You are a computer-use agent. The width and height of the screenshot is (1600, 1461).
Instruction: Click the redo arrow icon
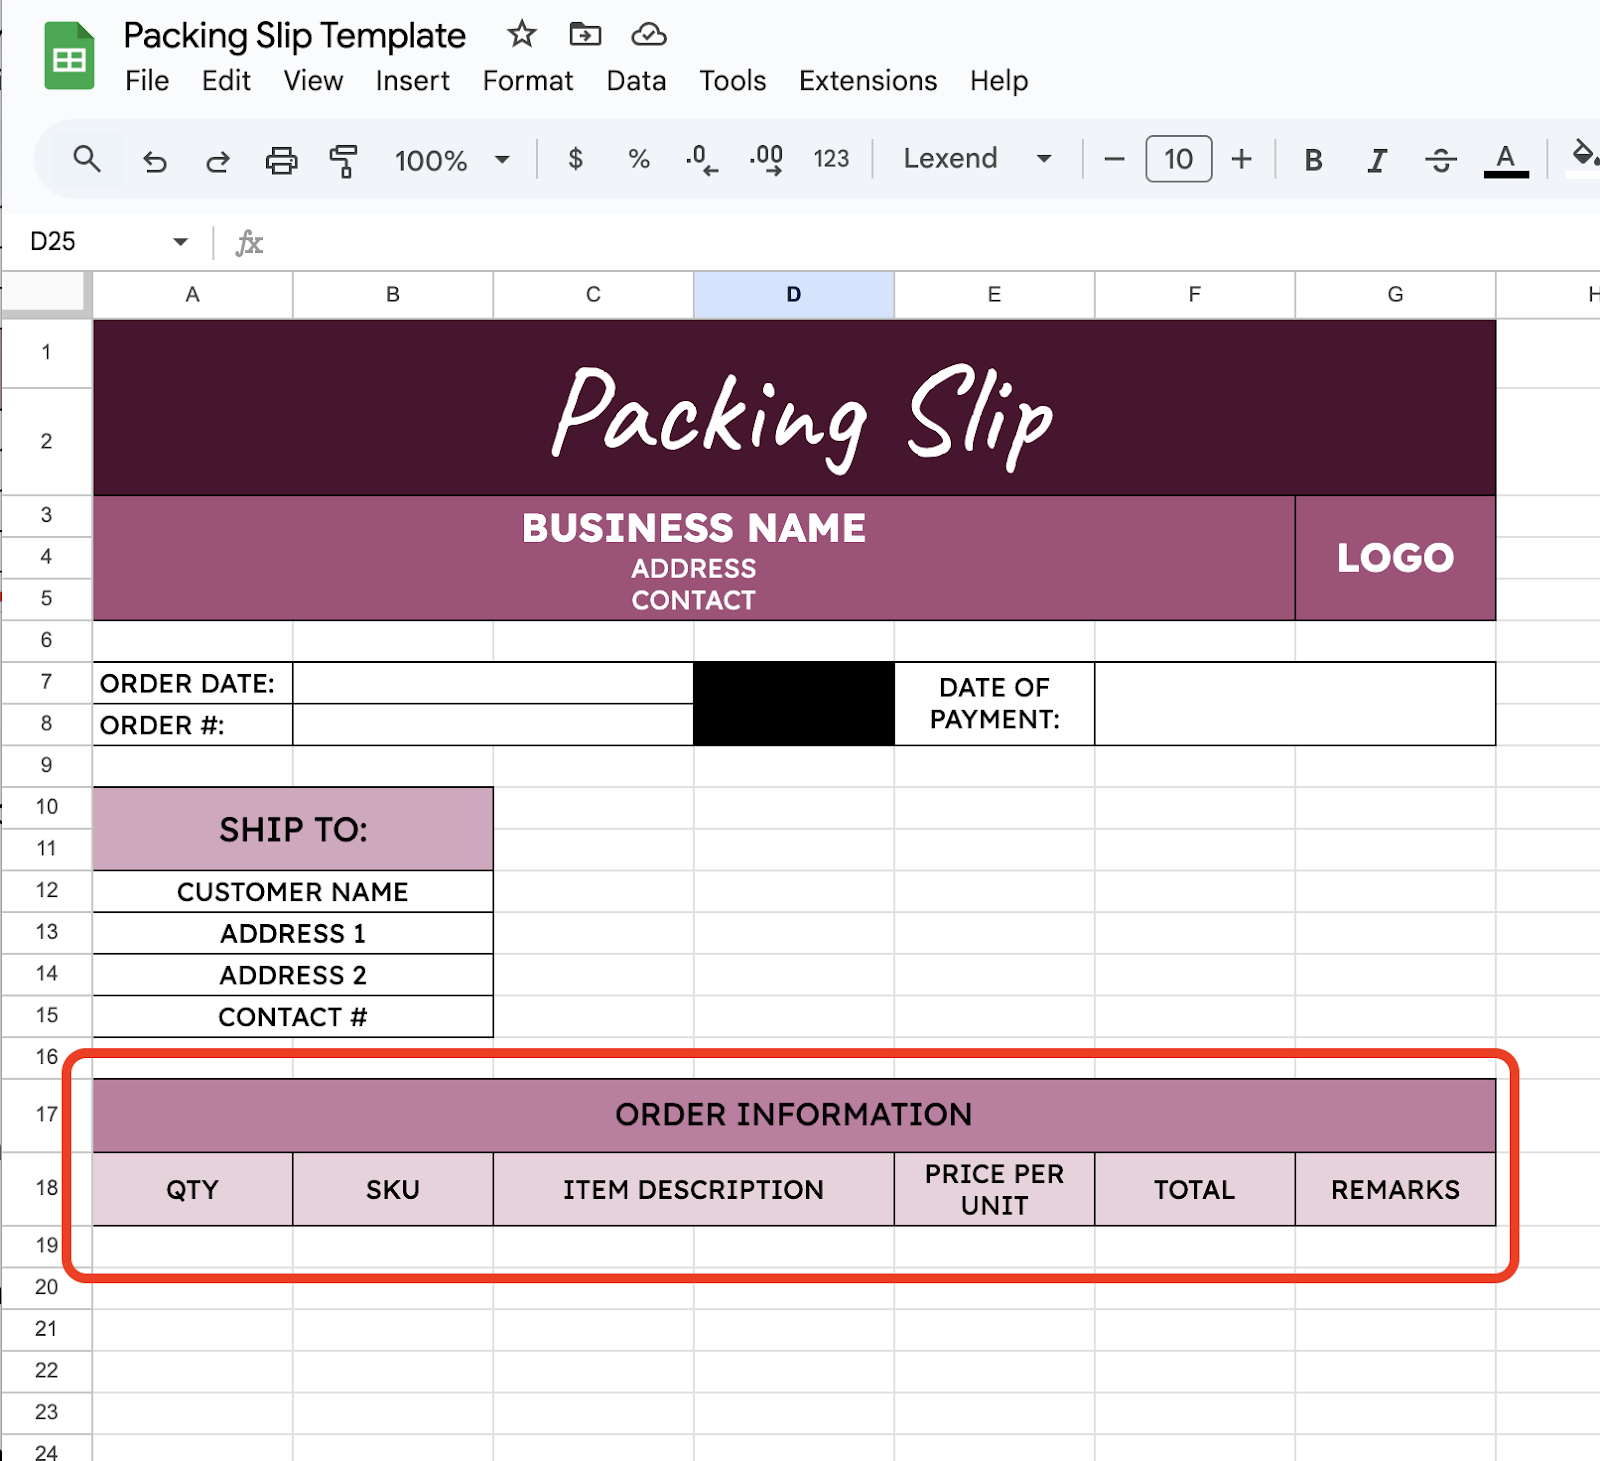[217, 160]
